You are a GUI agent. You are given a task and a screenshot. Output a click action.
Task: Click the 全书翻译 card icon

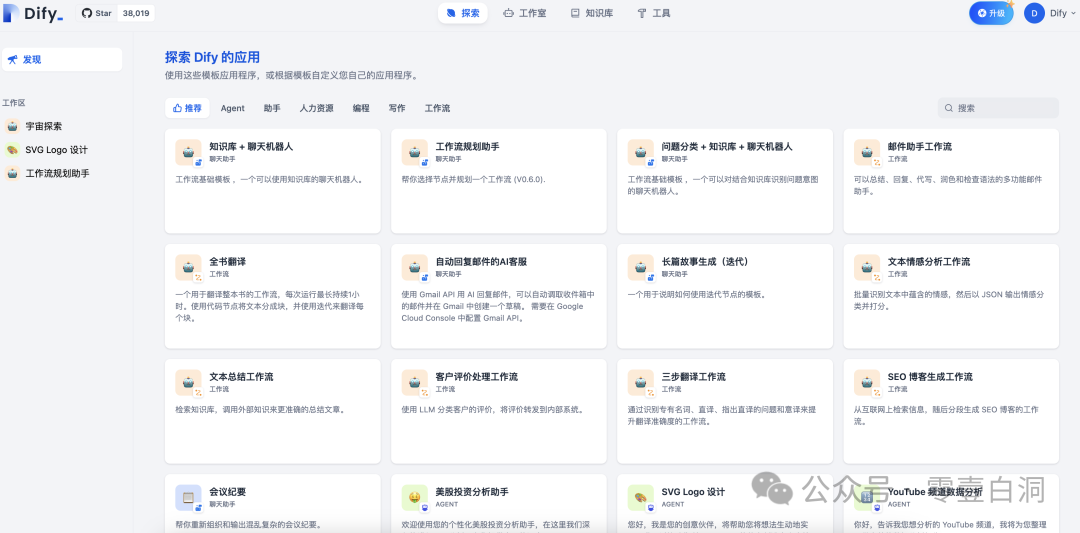point(188,267)
